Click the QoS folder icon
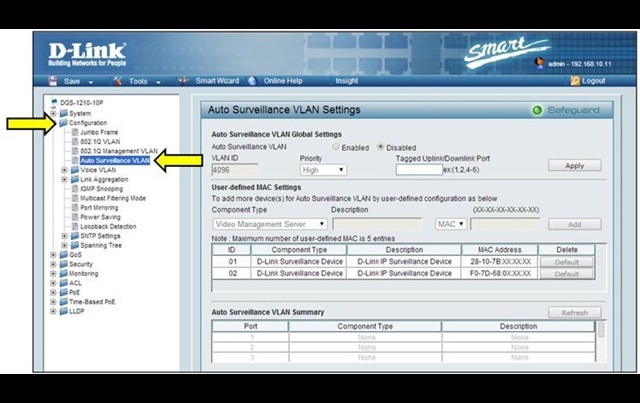The width and height of the screenshot is (640, 403). (x=64, y=254)
